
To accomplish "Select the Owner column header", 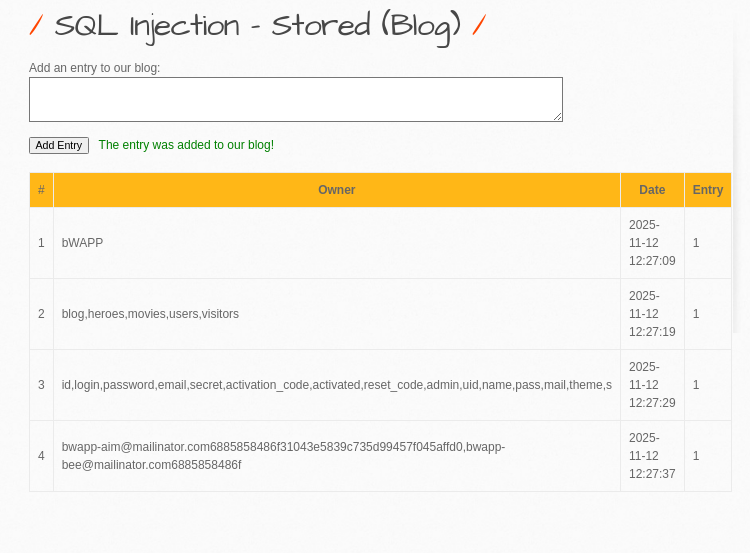I will point(336,190).
